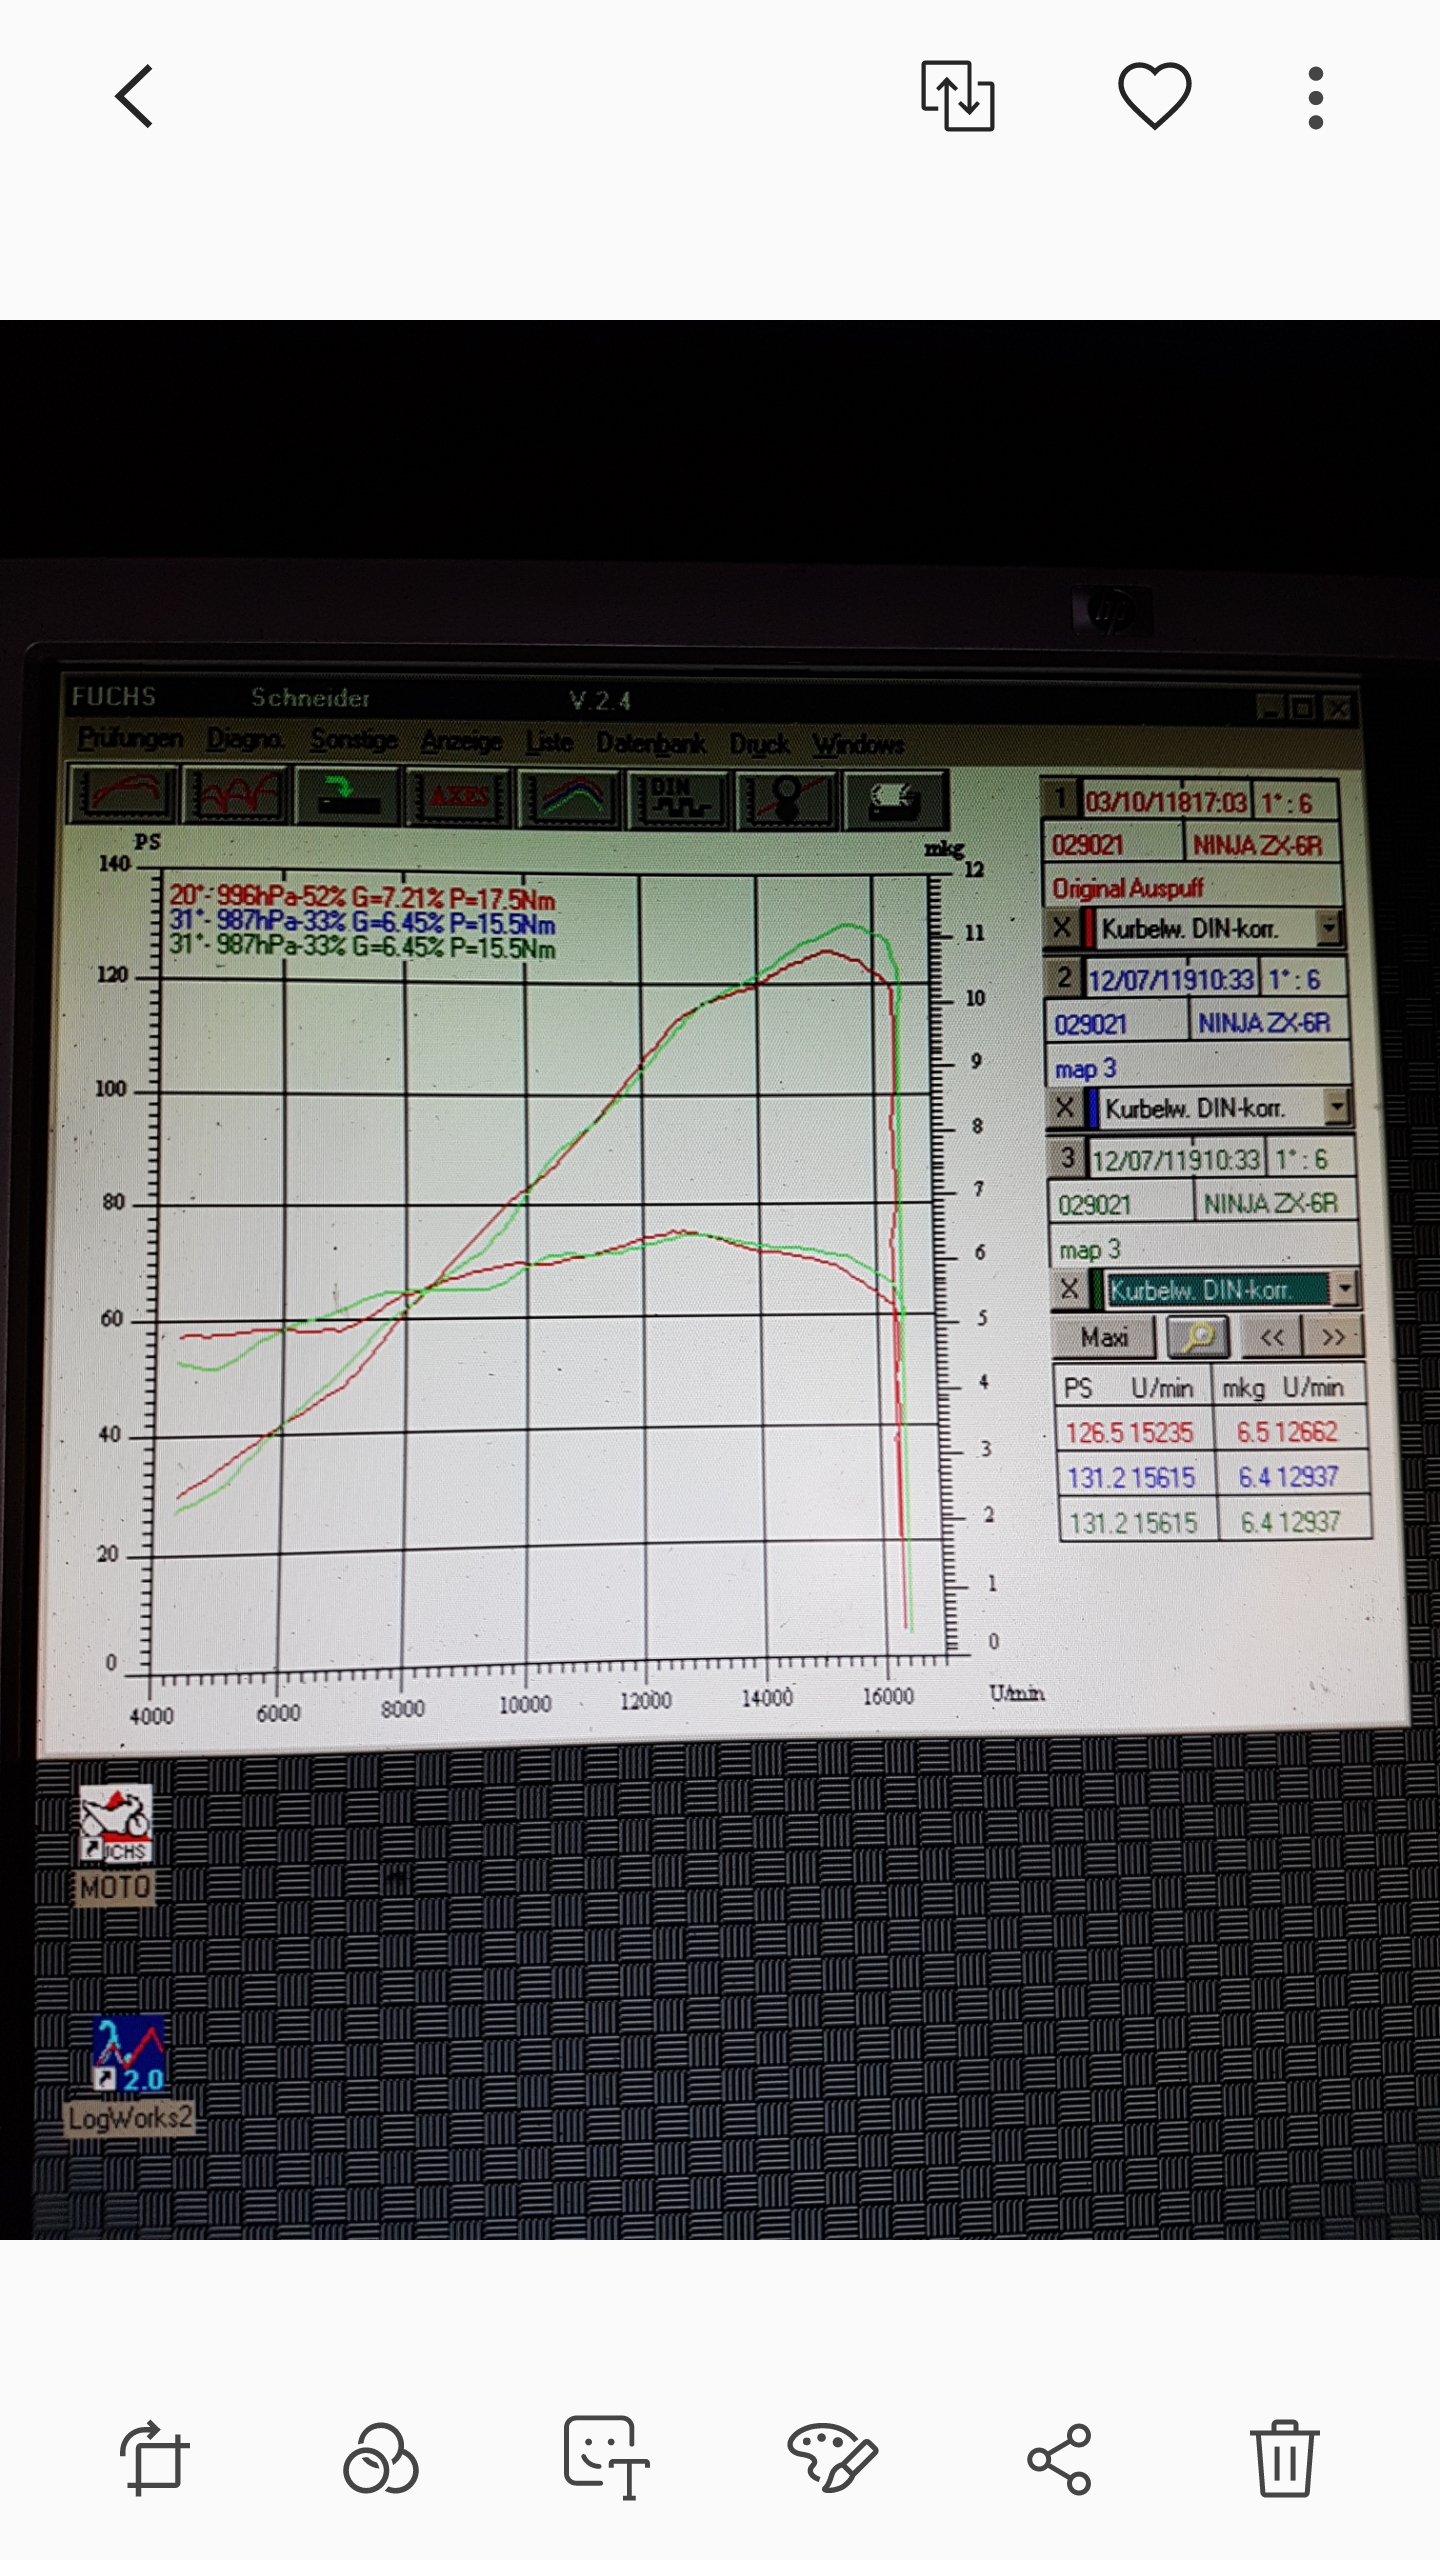Viewport: 1440px width, 2560px height.
Task: Click the Maxi button
Action: pyautogui.click(x=1104, y=1338)
